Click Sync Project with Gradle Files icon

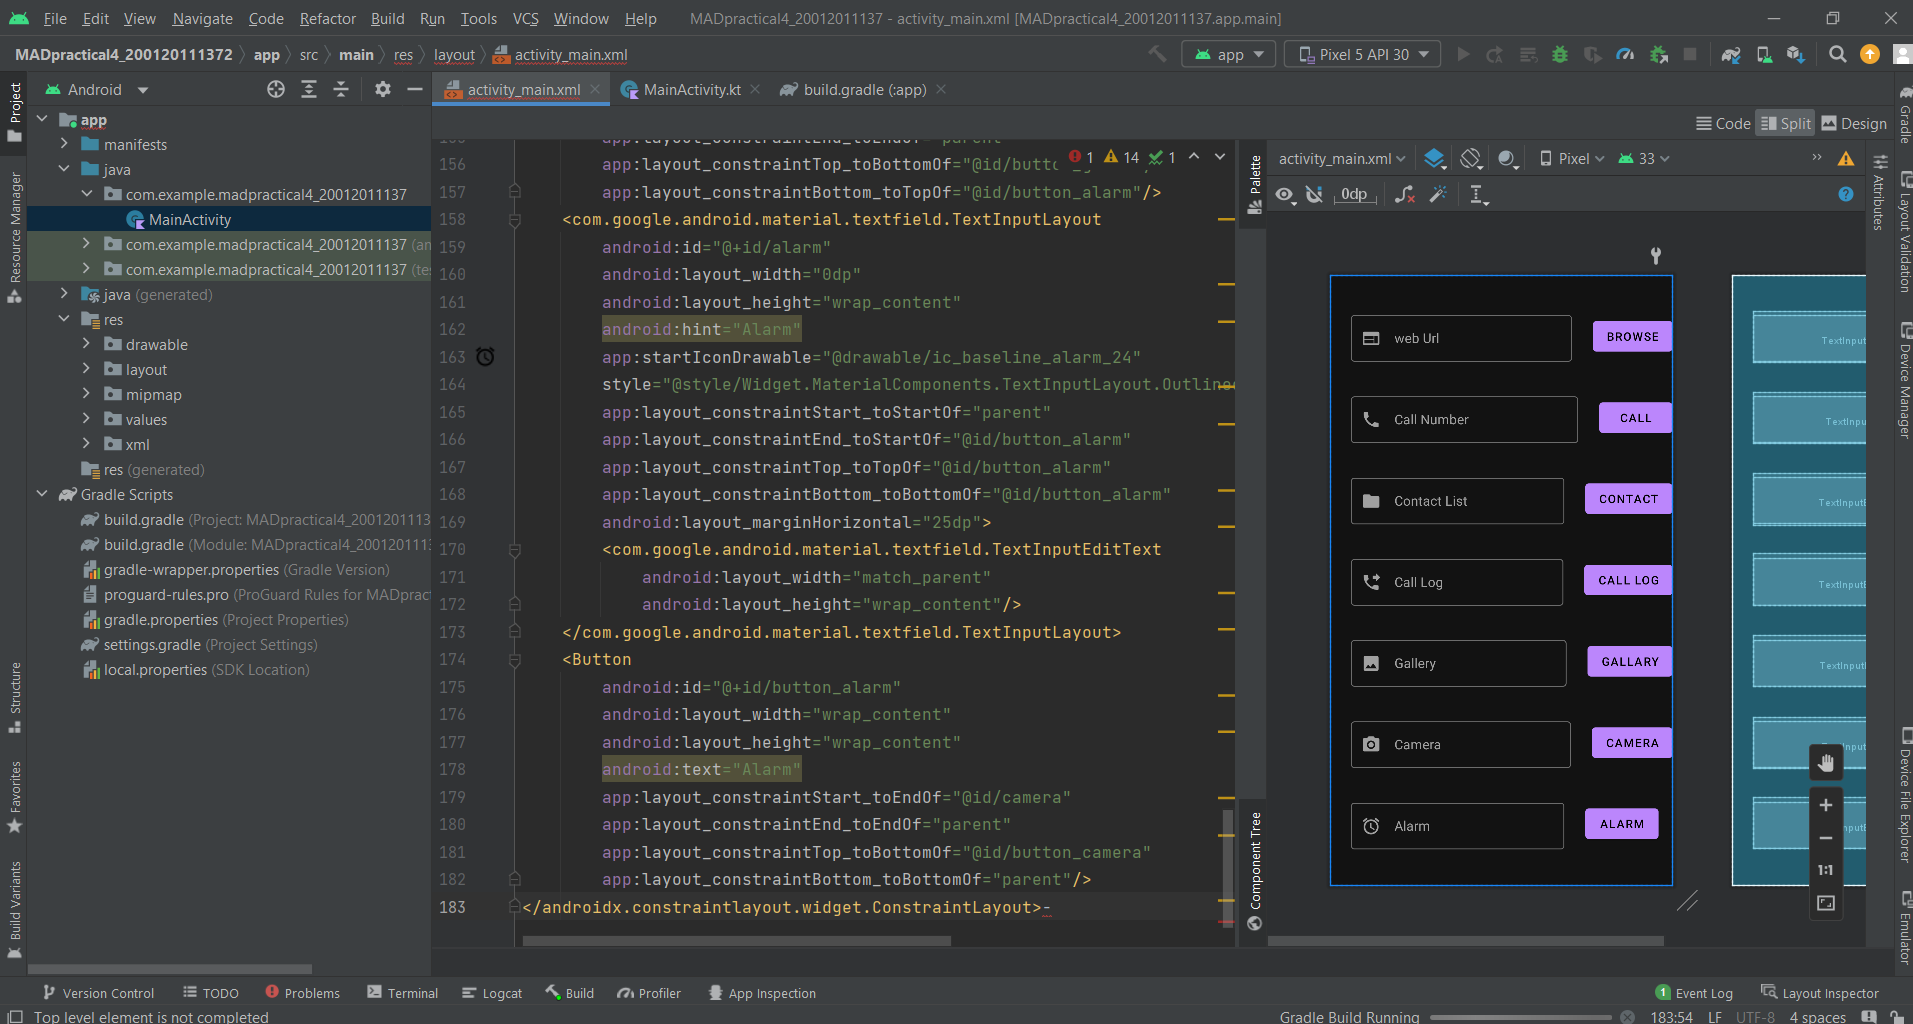[x=1731, y=55]
